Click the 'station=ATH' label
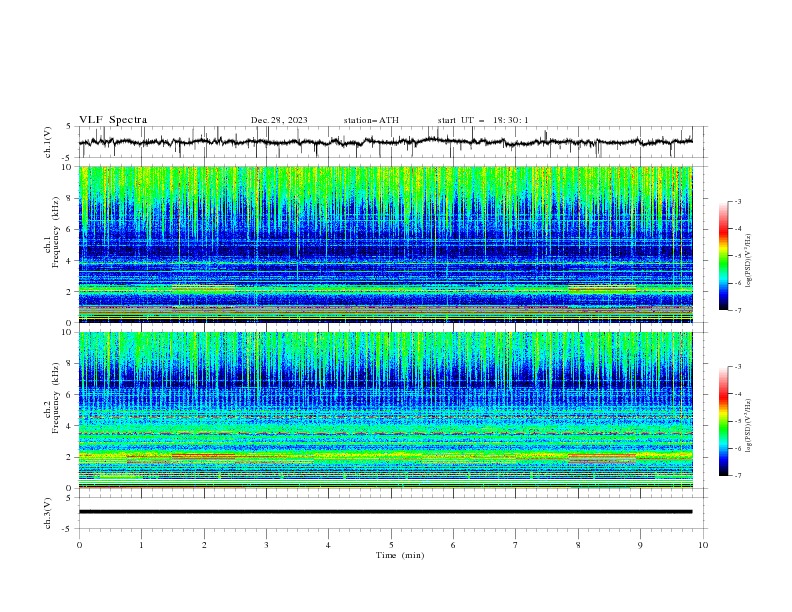Viewport: 792px width, 612px height. point(371,120)
